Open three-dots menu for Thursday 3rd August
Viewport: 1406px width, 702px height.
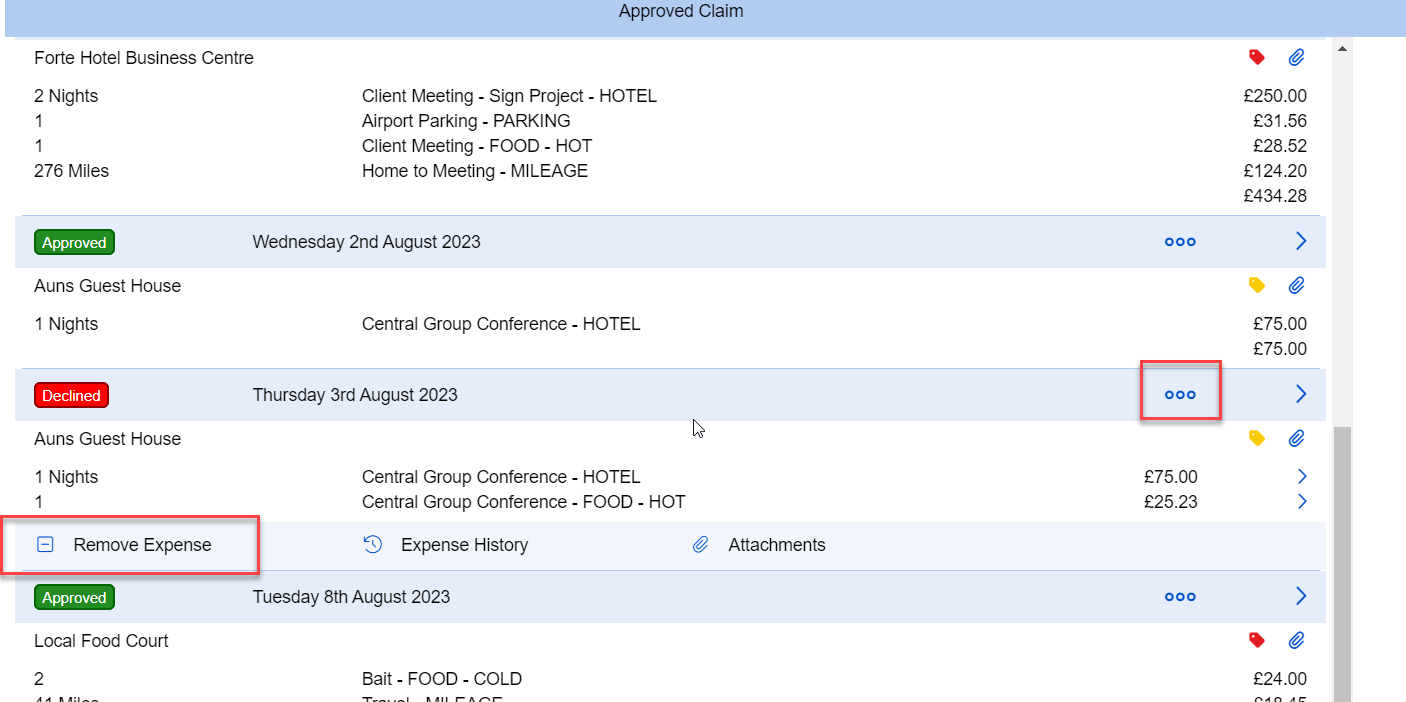tap(1180, 395)
